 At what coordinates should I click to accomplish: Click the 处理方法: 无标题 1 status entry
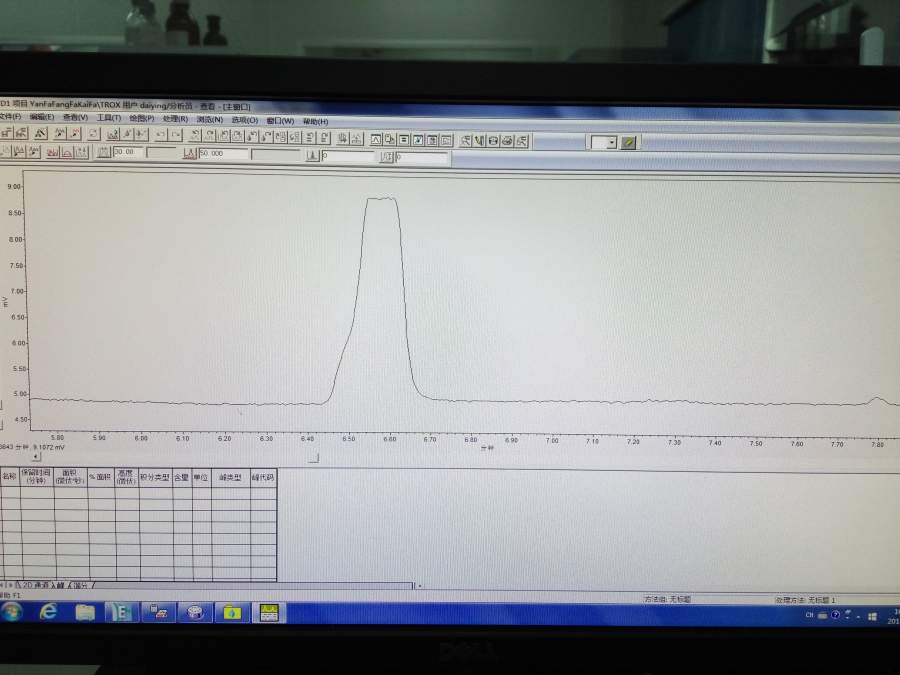click(805, 600)
